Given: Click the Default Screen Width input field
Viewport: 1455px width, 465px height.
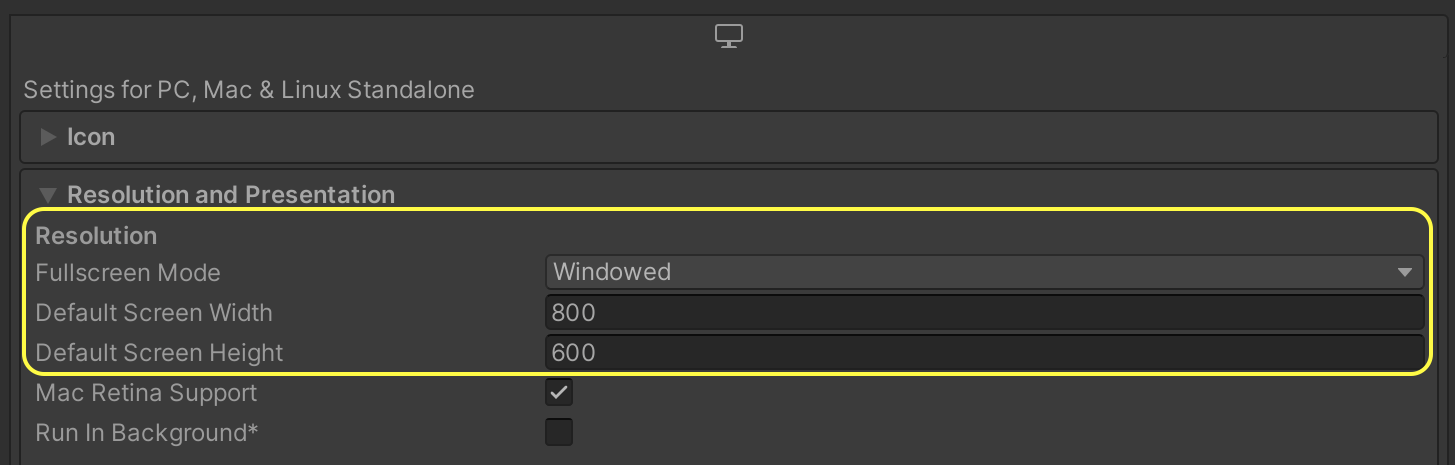Looking at the screenshot, I should [984, 313].
